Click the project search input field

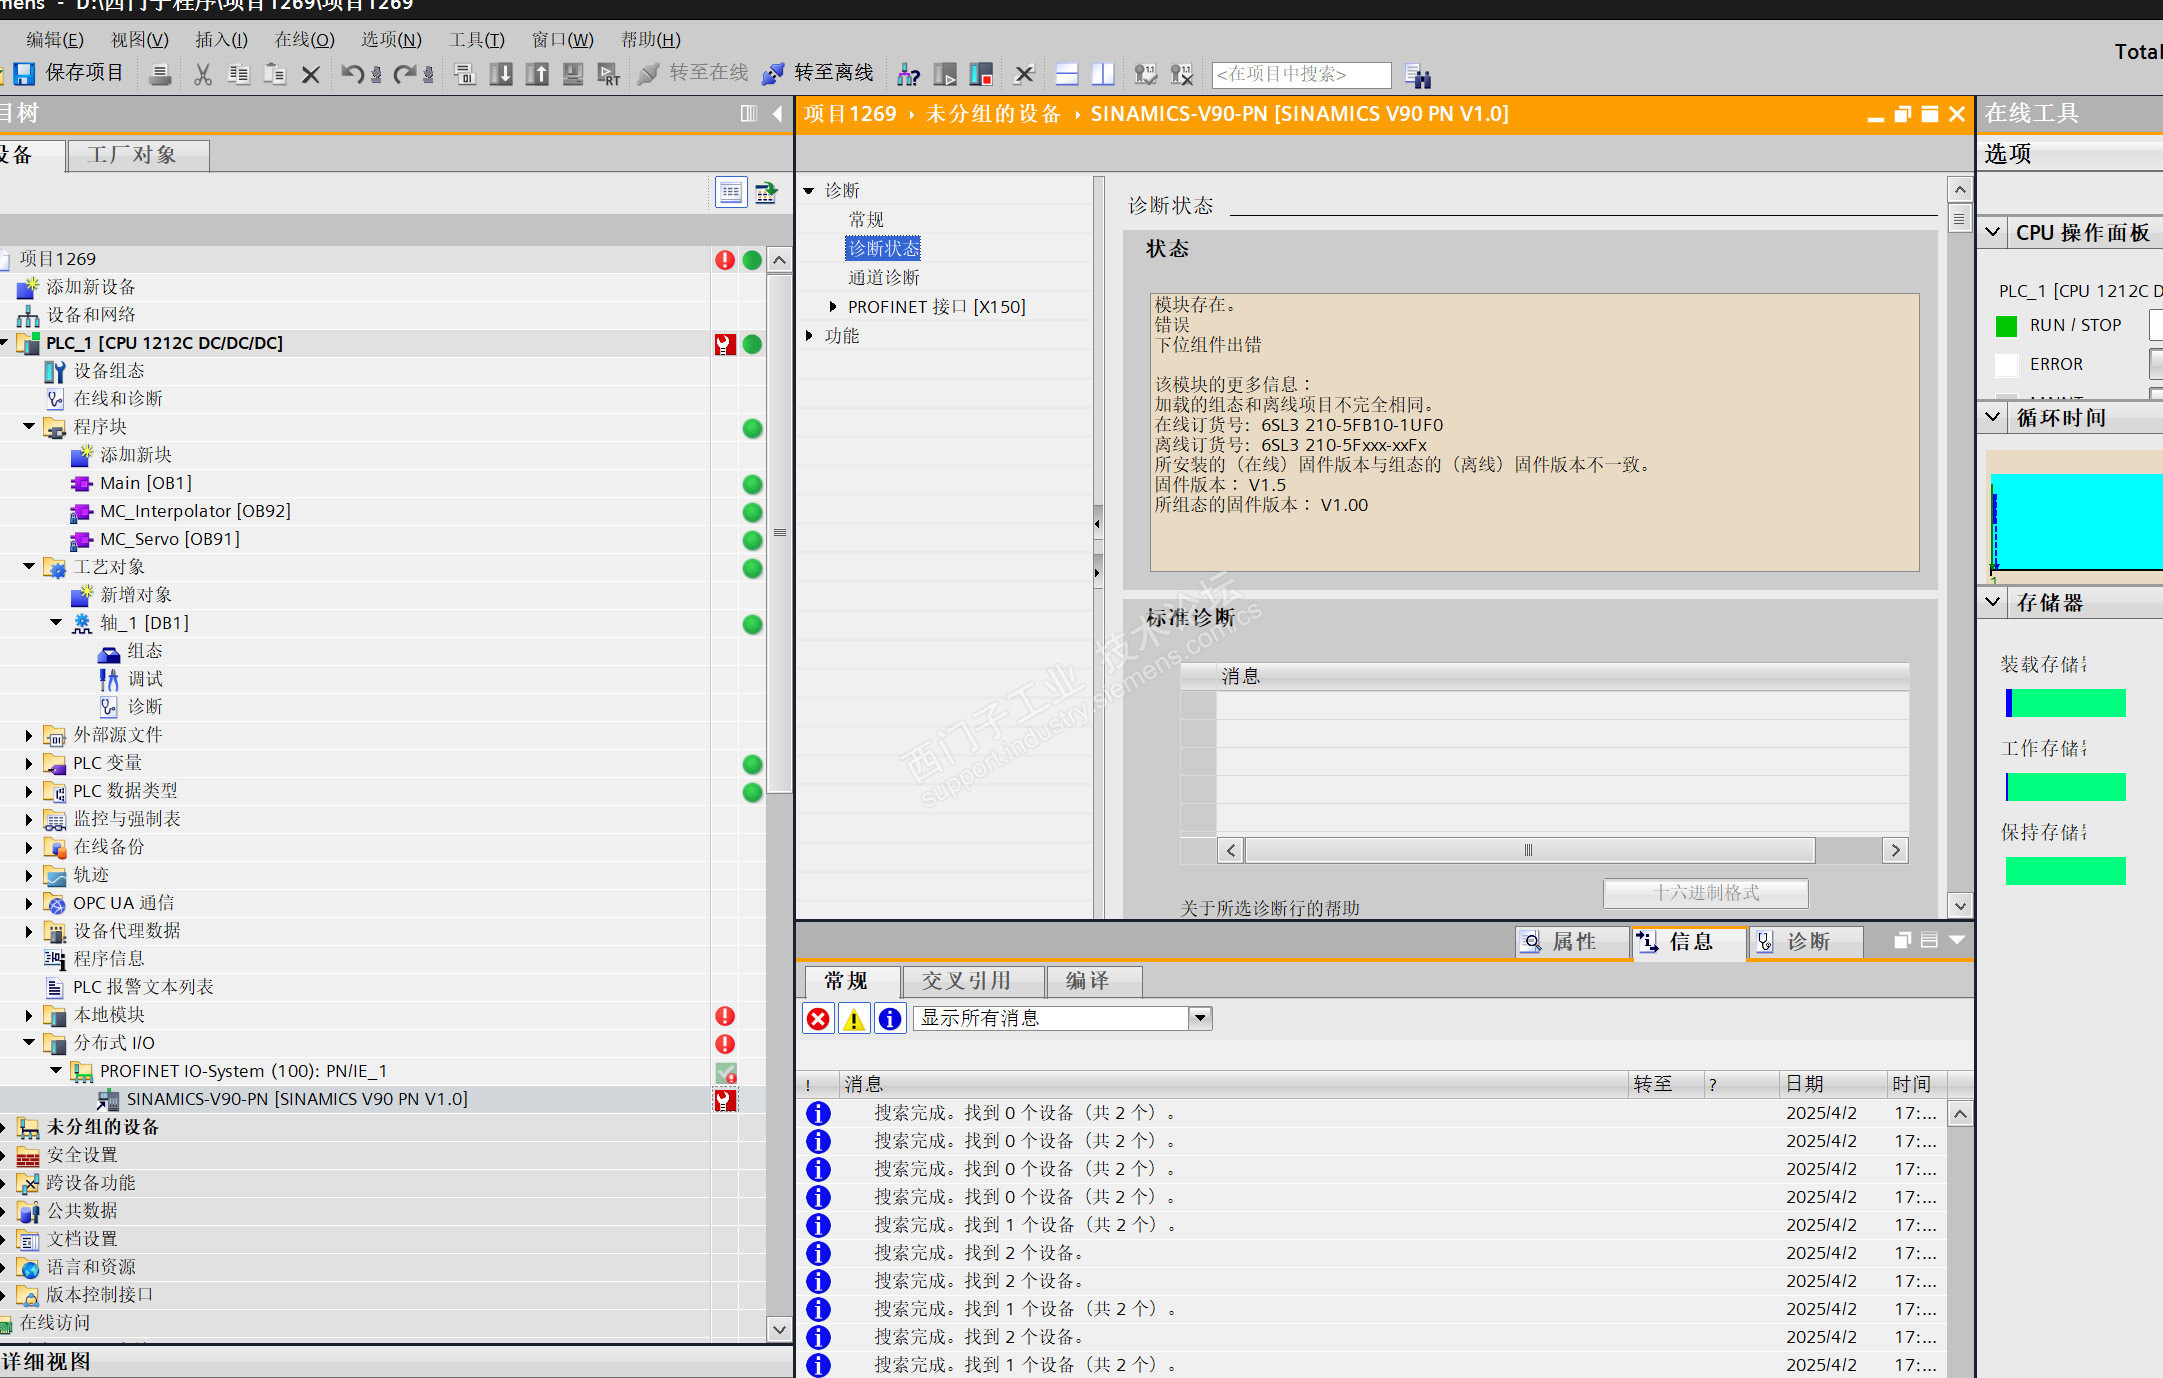(x=1300, y=74)
